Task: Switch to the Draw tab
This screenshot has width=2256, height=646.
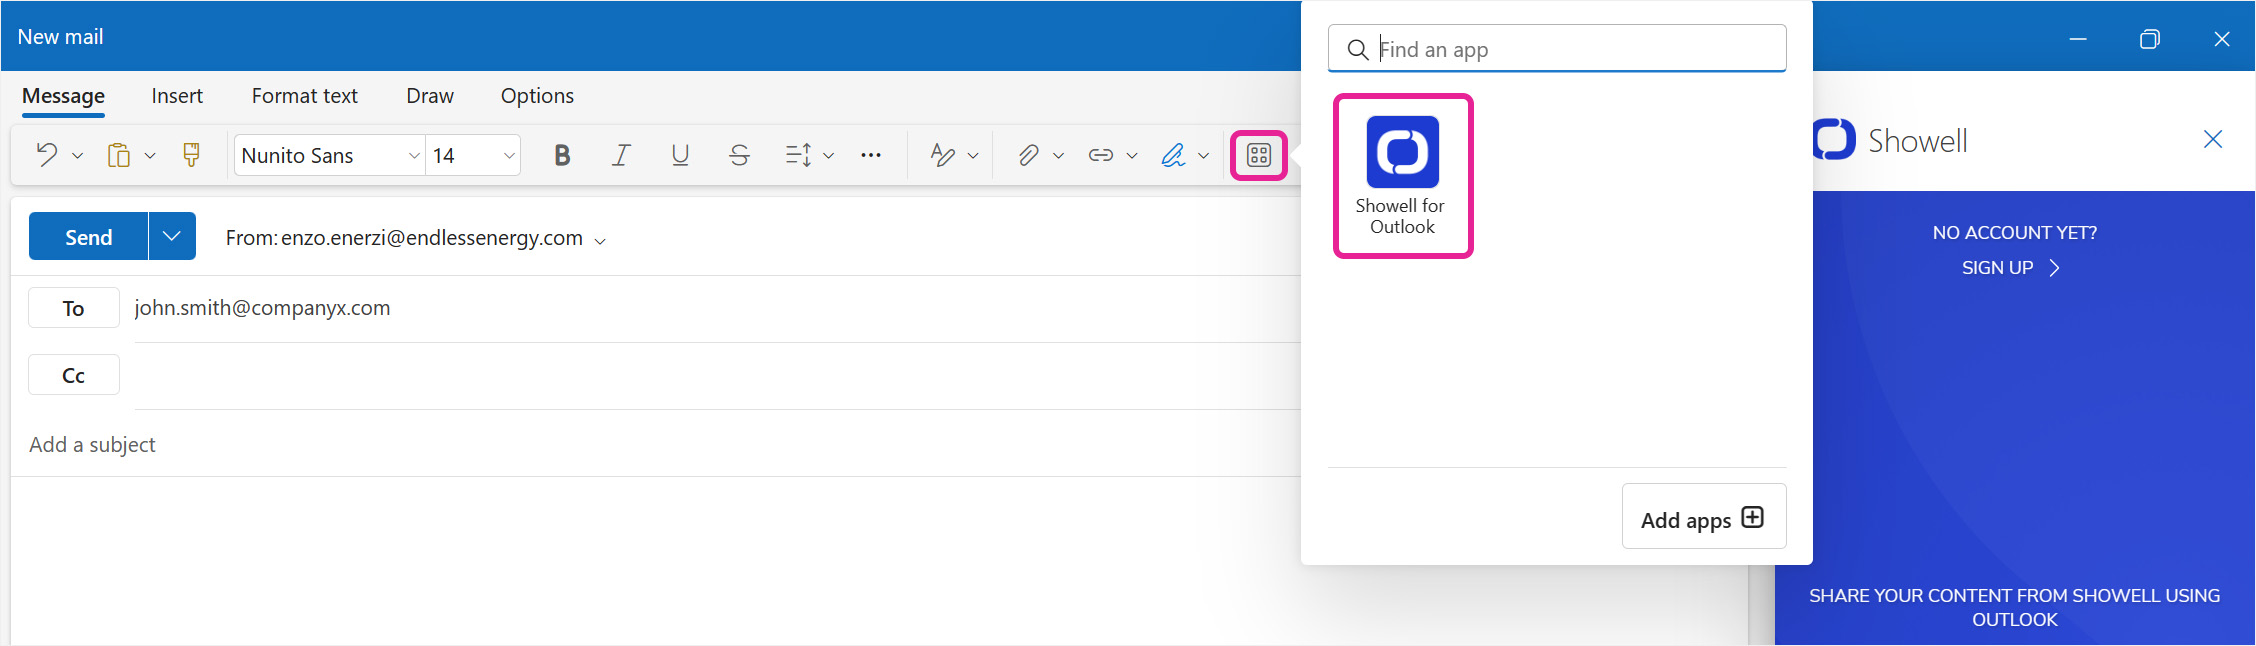Action: 430,96
